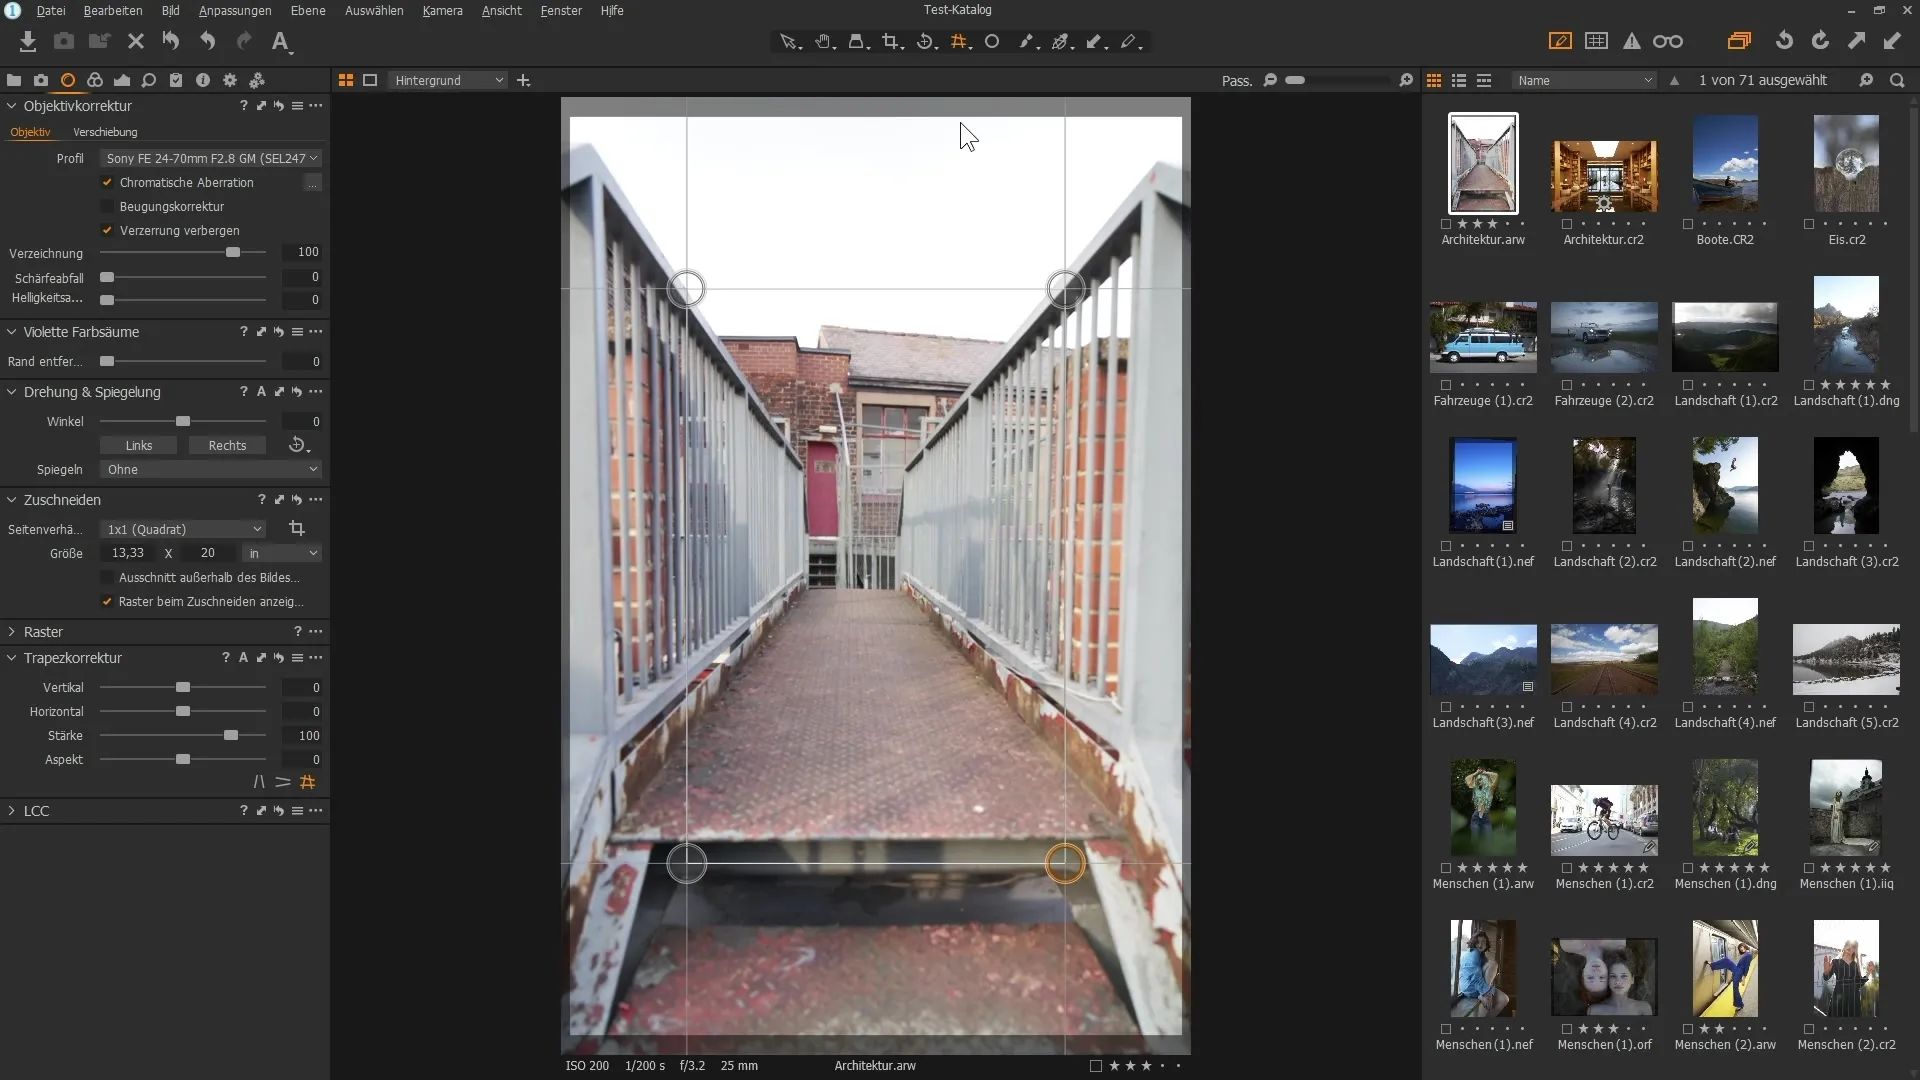Open the Kamera menu

click(x=442, y=10)
